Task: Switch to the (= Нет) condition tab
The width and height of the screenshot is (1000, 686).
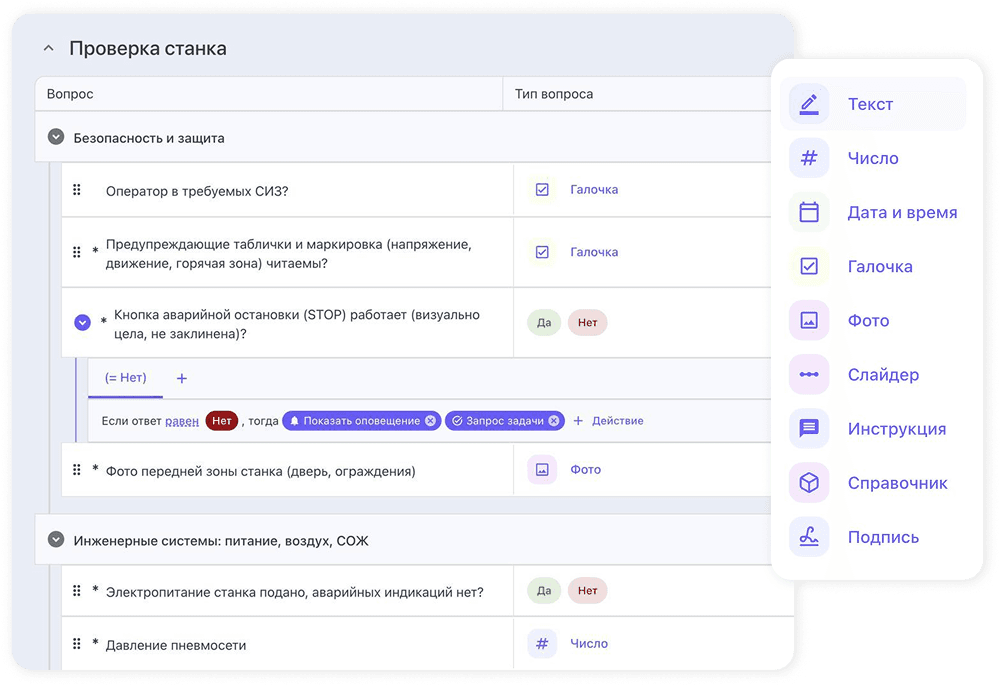Action: click(x=125, y=378)
